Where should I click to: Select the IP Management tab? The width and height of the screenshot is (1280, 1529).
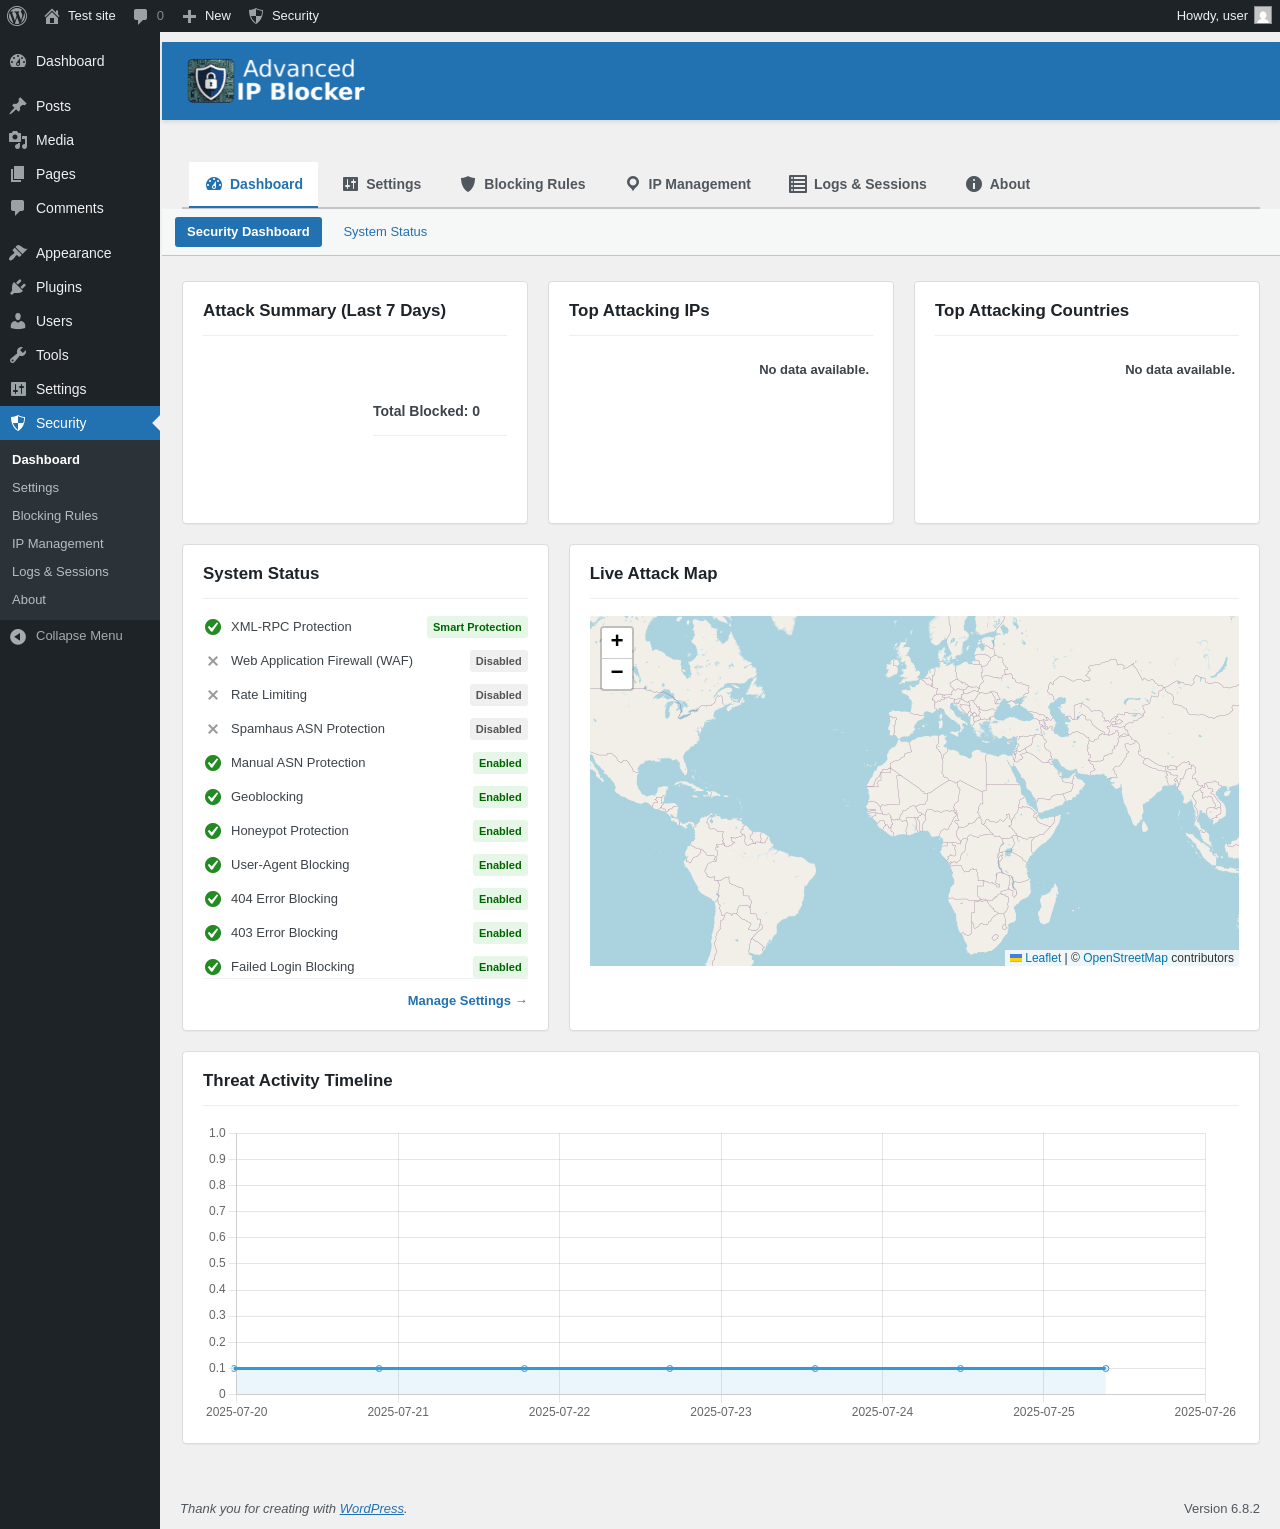(x=688, y=184)
